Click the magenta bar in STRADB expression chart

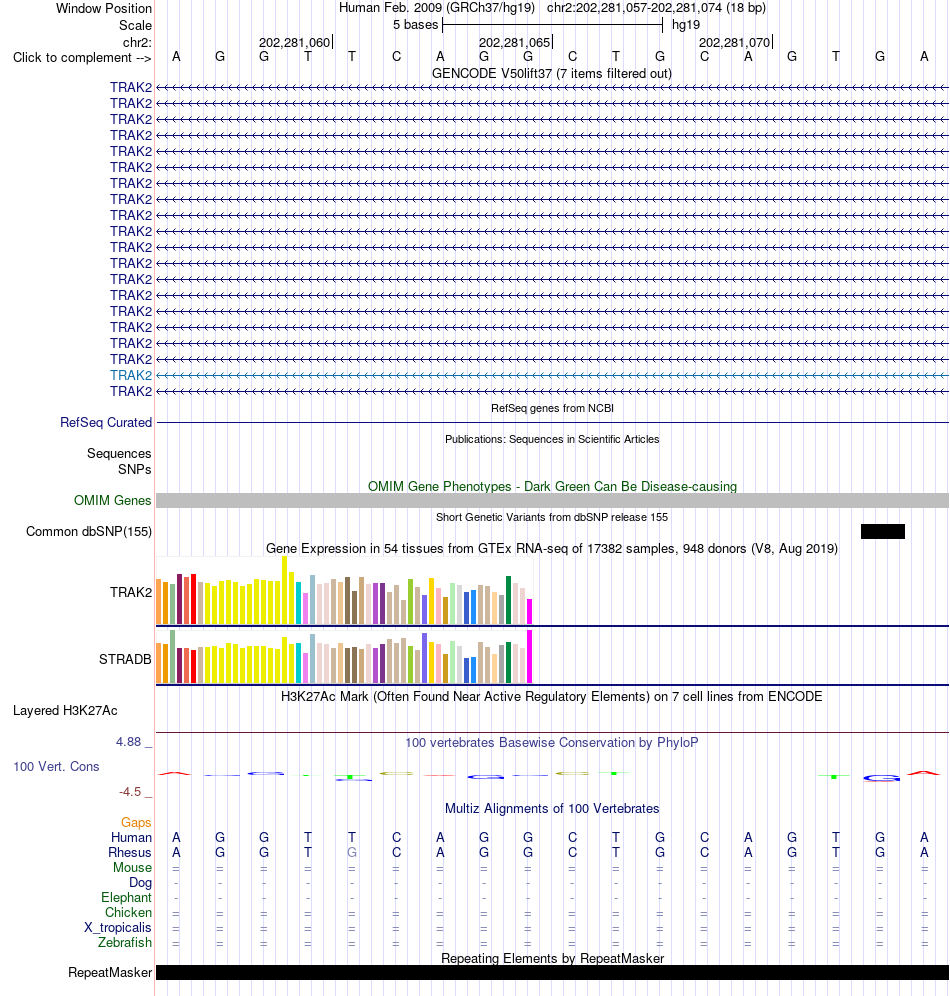pos(530,657)
